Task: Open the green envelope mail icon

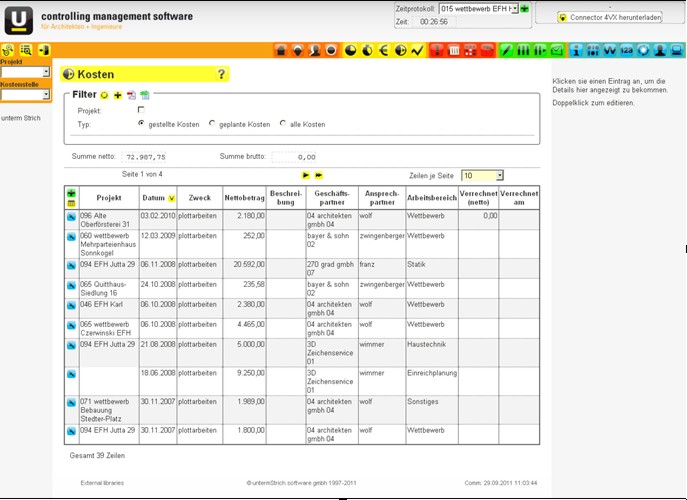Action: point(557,50)
